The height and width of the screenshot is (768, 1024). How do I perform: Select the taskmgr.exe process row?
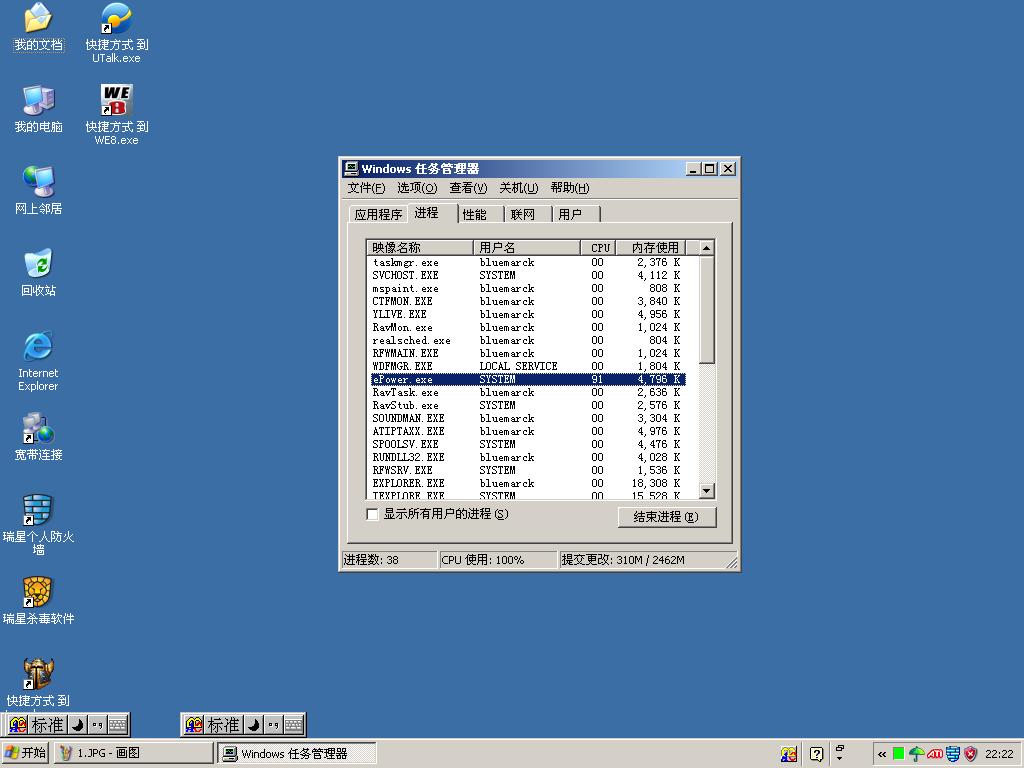(x=528, y=263)
